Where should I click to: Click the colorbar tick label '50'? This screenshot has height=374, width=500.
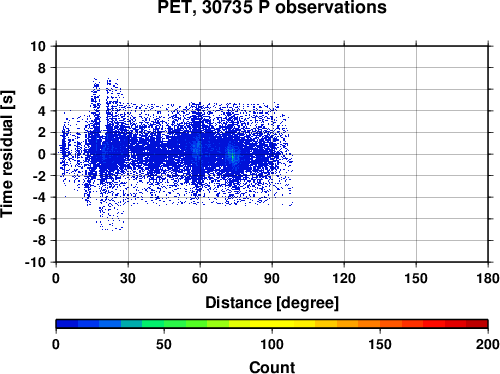(164, 344)
